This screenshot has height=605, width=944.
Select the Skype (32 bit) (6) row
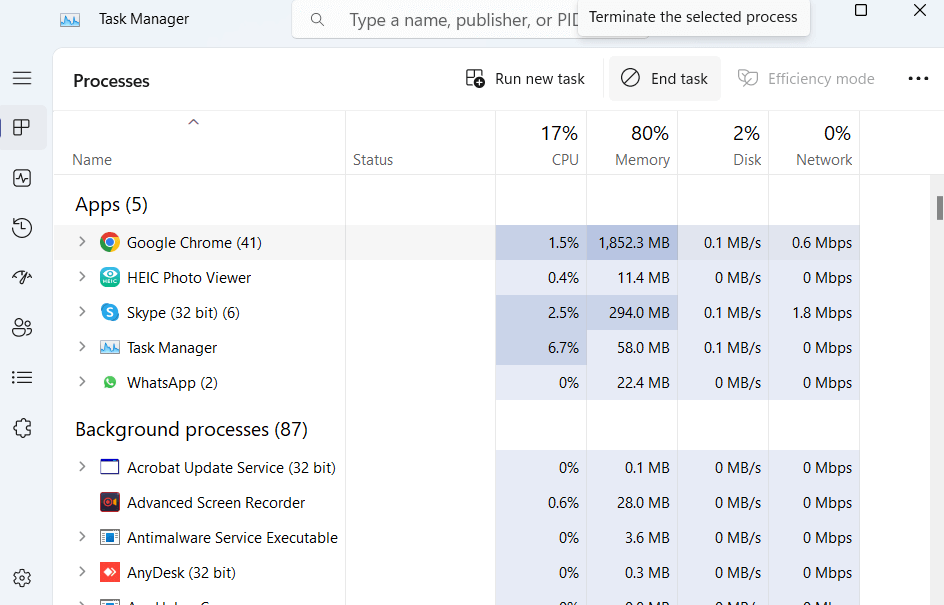point(456,312)
